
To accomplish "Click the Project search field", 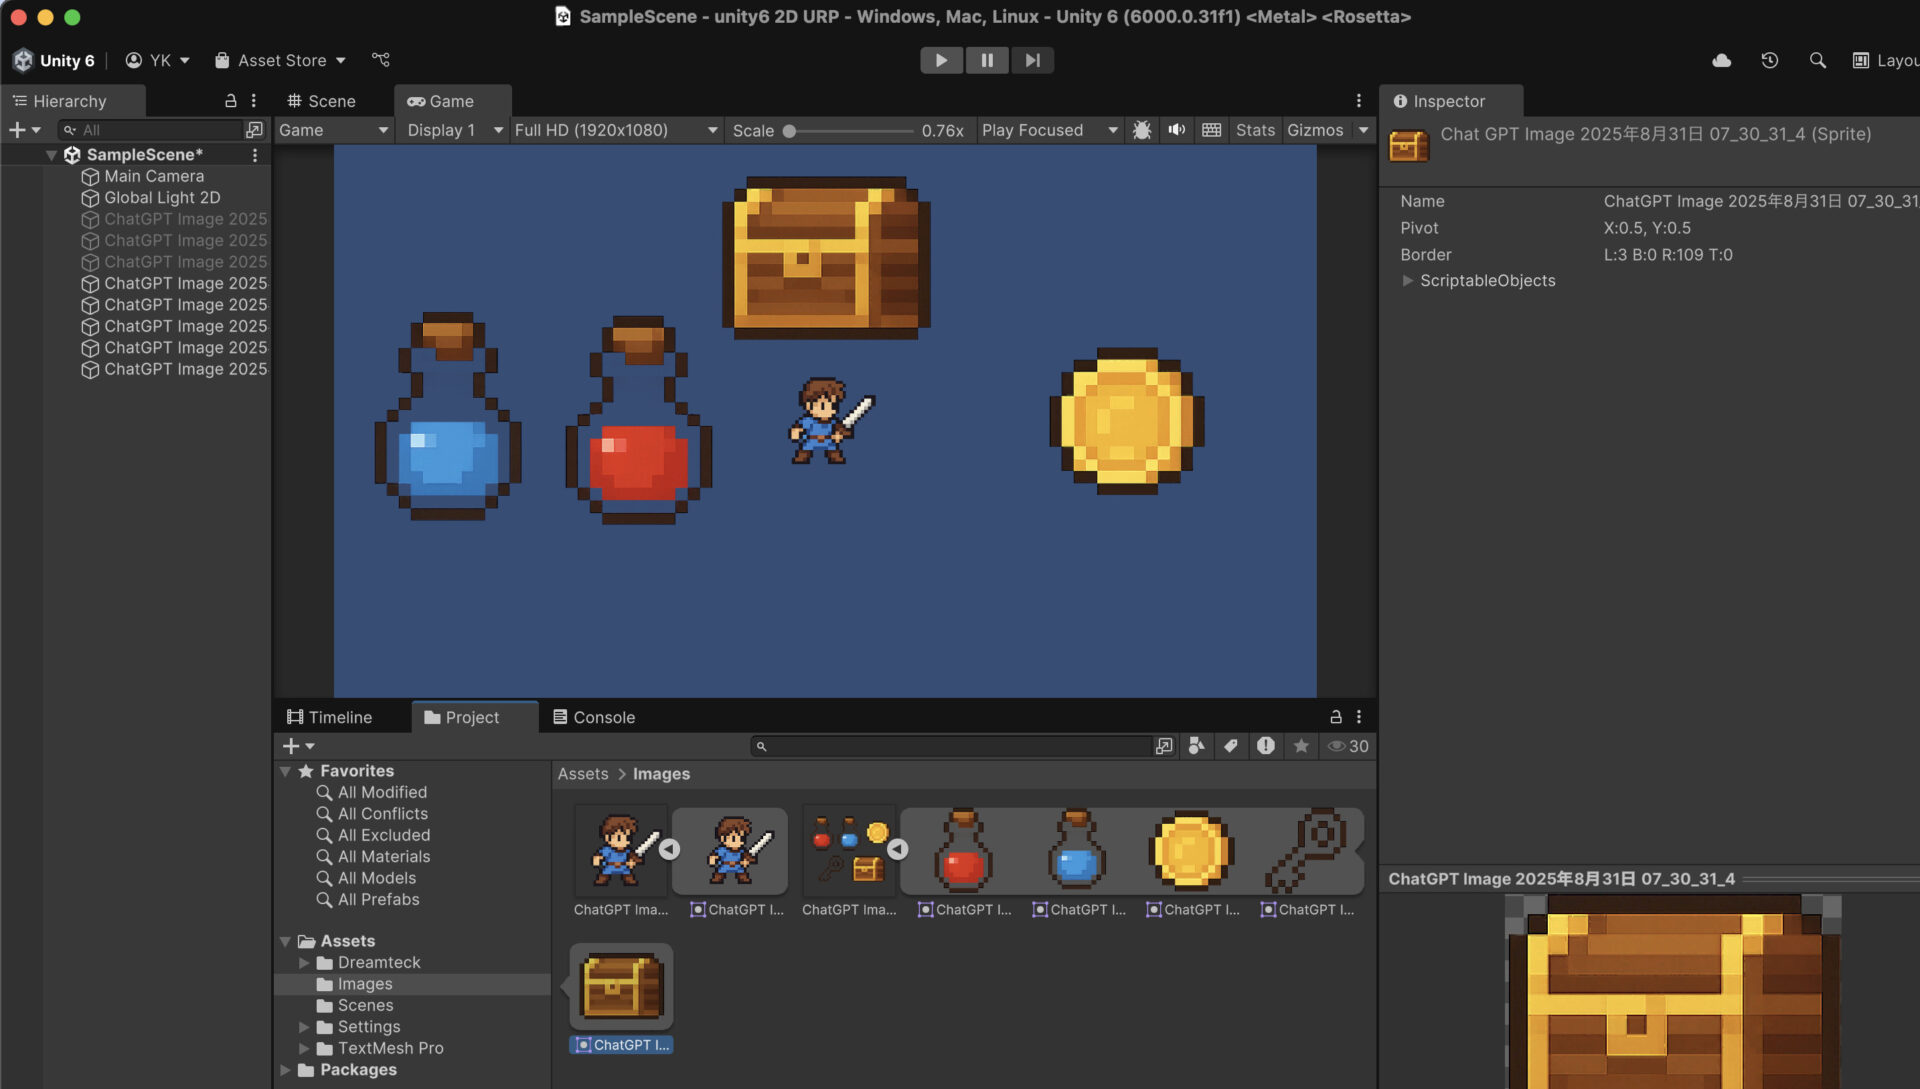I will tap(950, 746).
